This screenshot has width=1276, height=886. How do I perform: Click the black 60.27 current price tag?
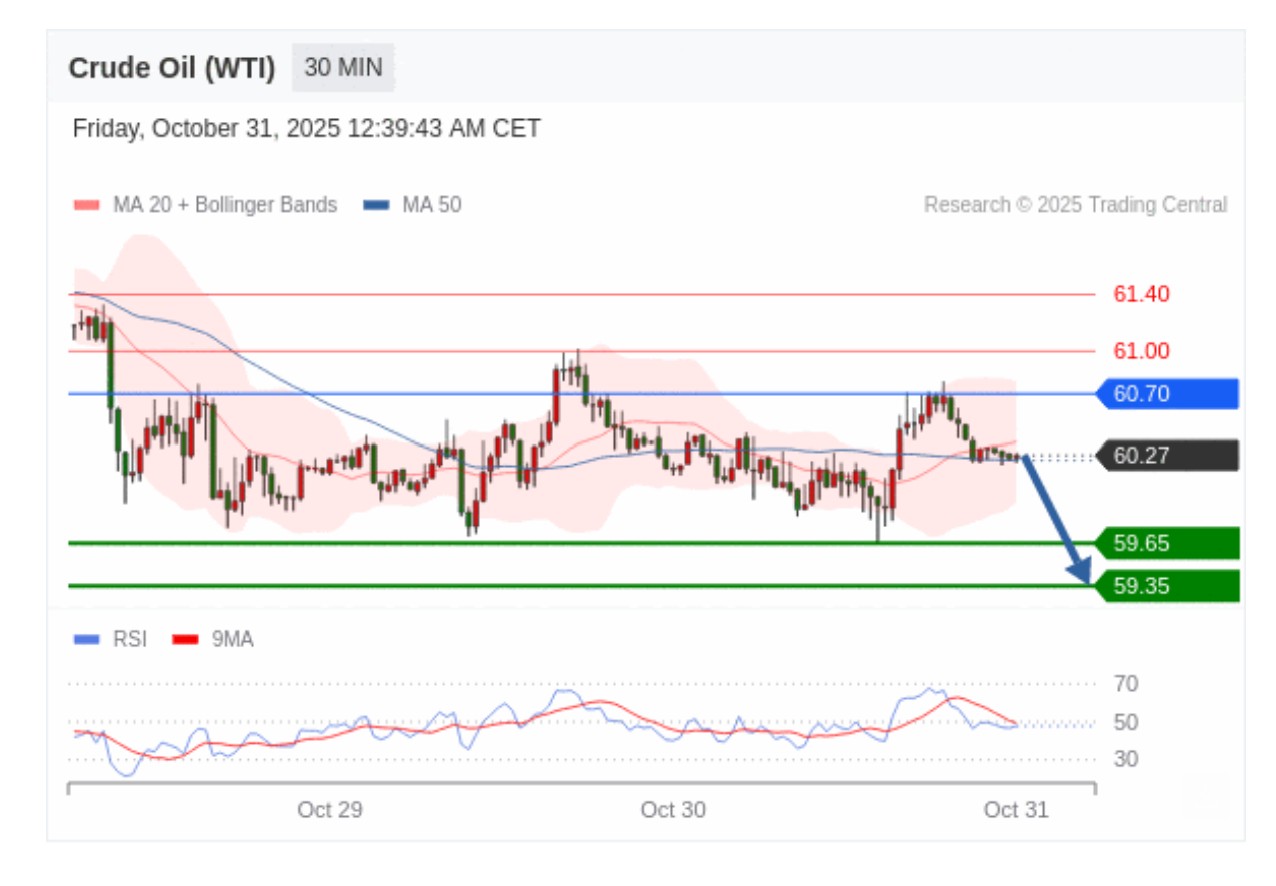point(1166,456)
